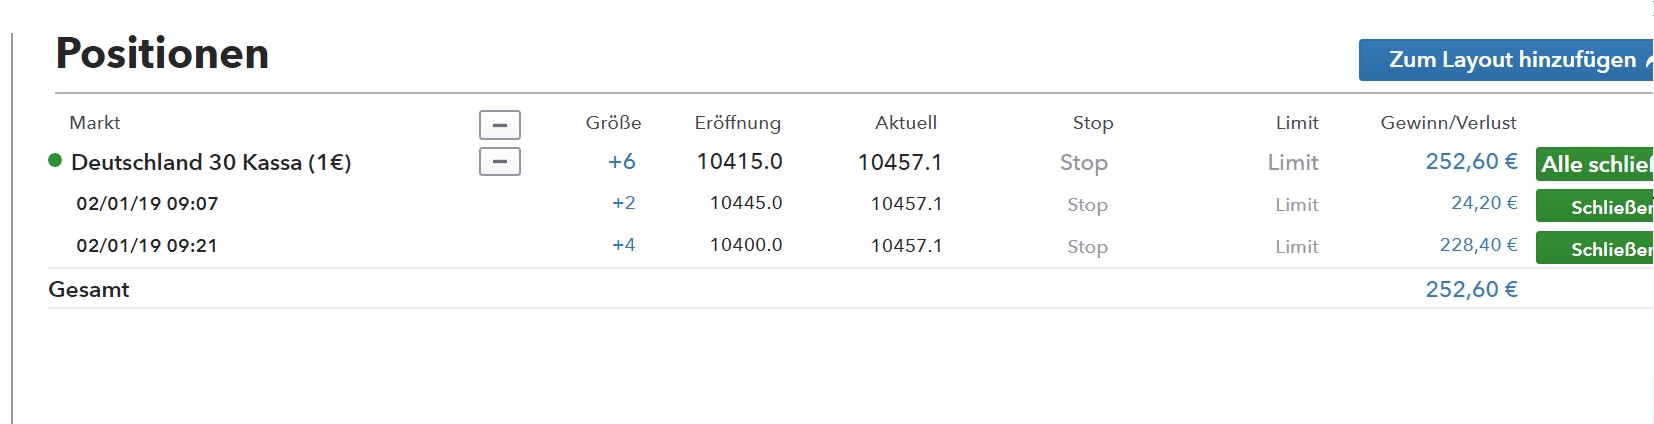
Task: Open the Deutschland 30 Kassa (1€) market
Action: coord(211,162)
